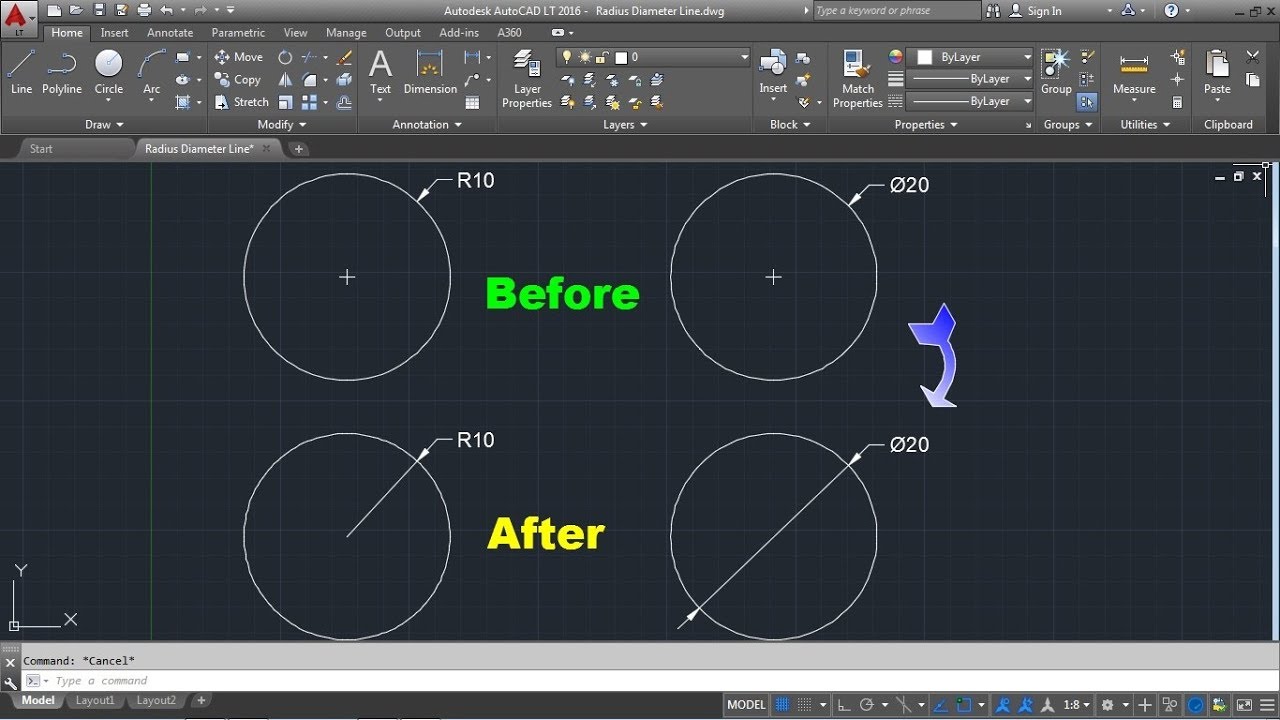Screen dimensions: 1280x720
Task: Expand the Modify panel
Action: click(x=281, y=125)
